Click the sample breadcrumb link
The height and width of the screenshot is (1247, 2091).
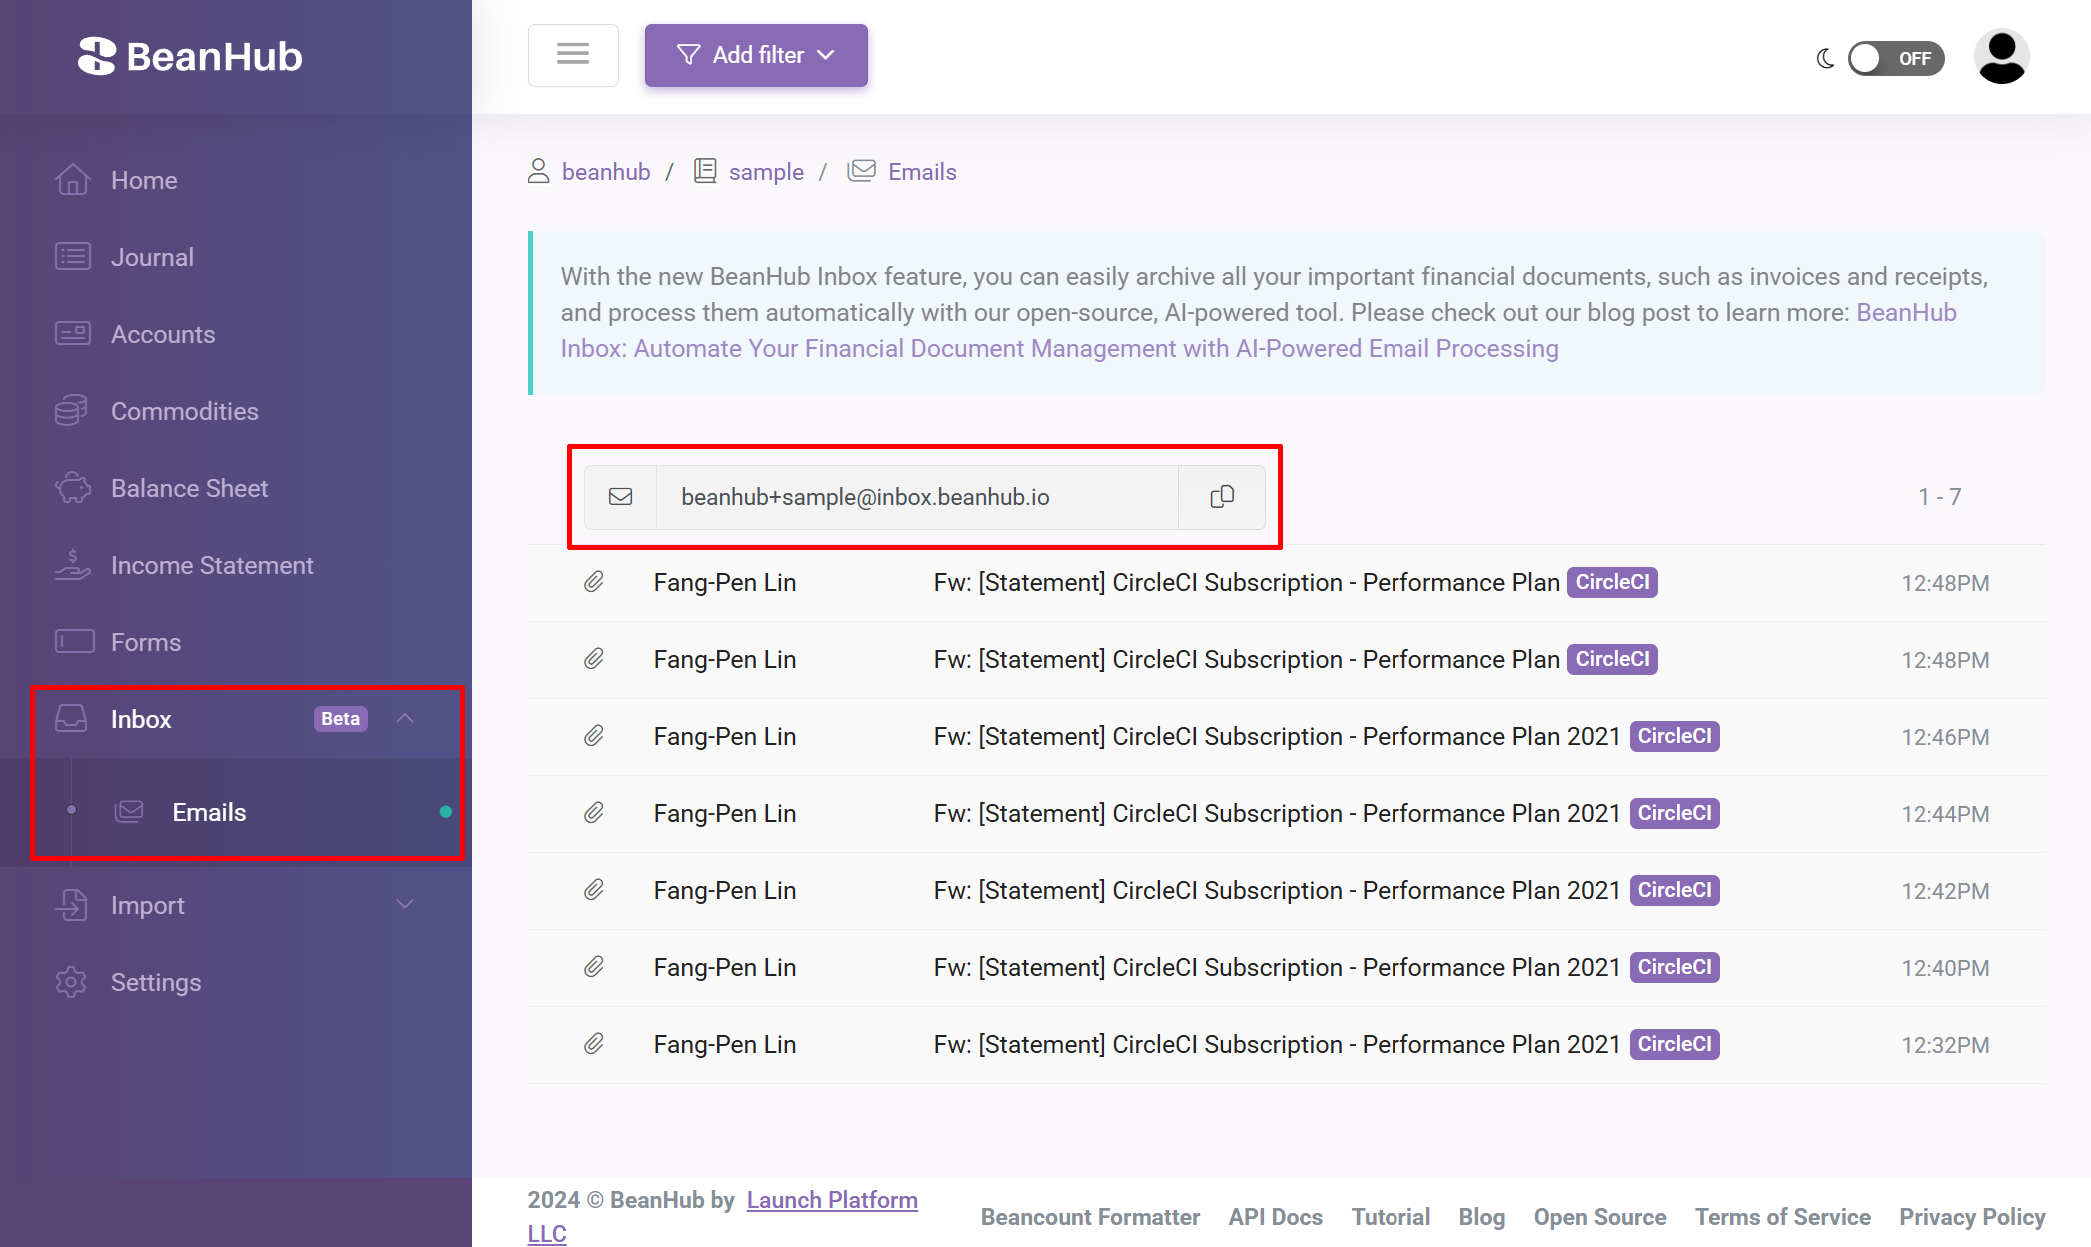point(766,172)
